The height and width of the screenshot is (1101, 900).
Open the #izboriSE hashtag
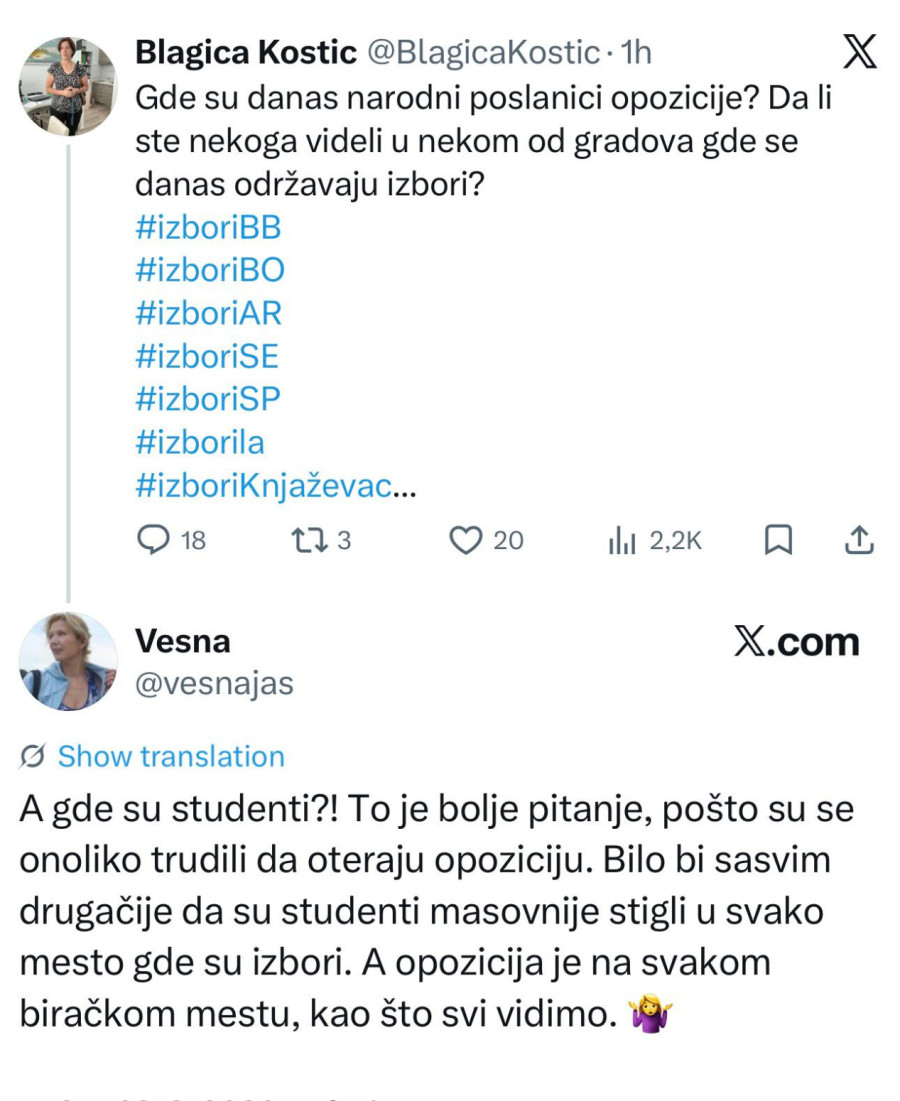coord(207,356)
